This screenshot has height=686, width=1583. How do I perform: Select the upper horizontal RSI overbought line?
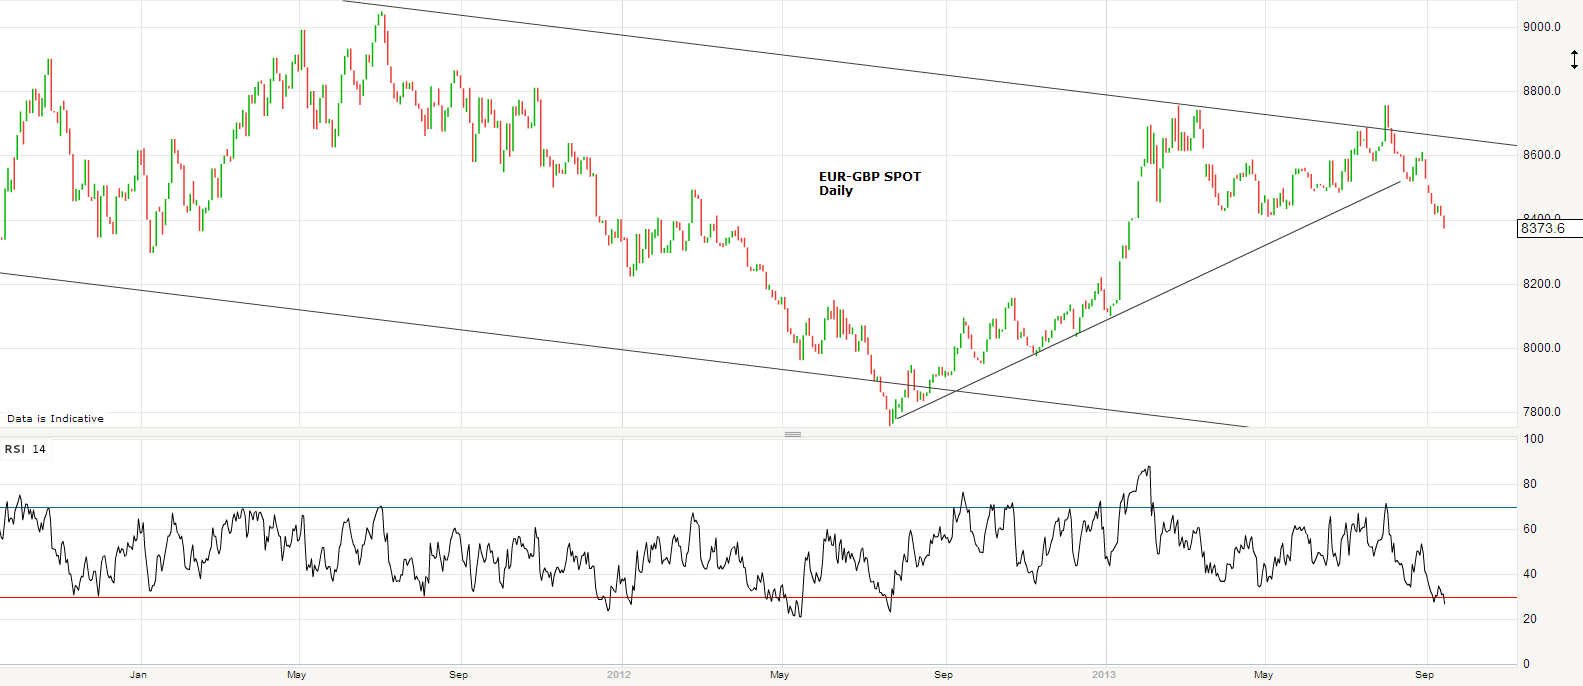pos(760,507)
